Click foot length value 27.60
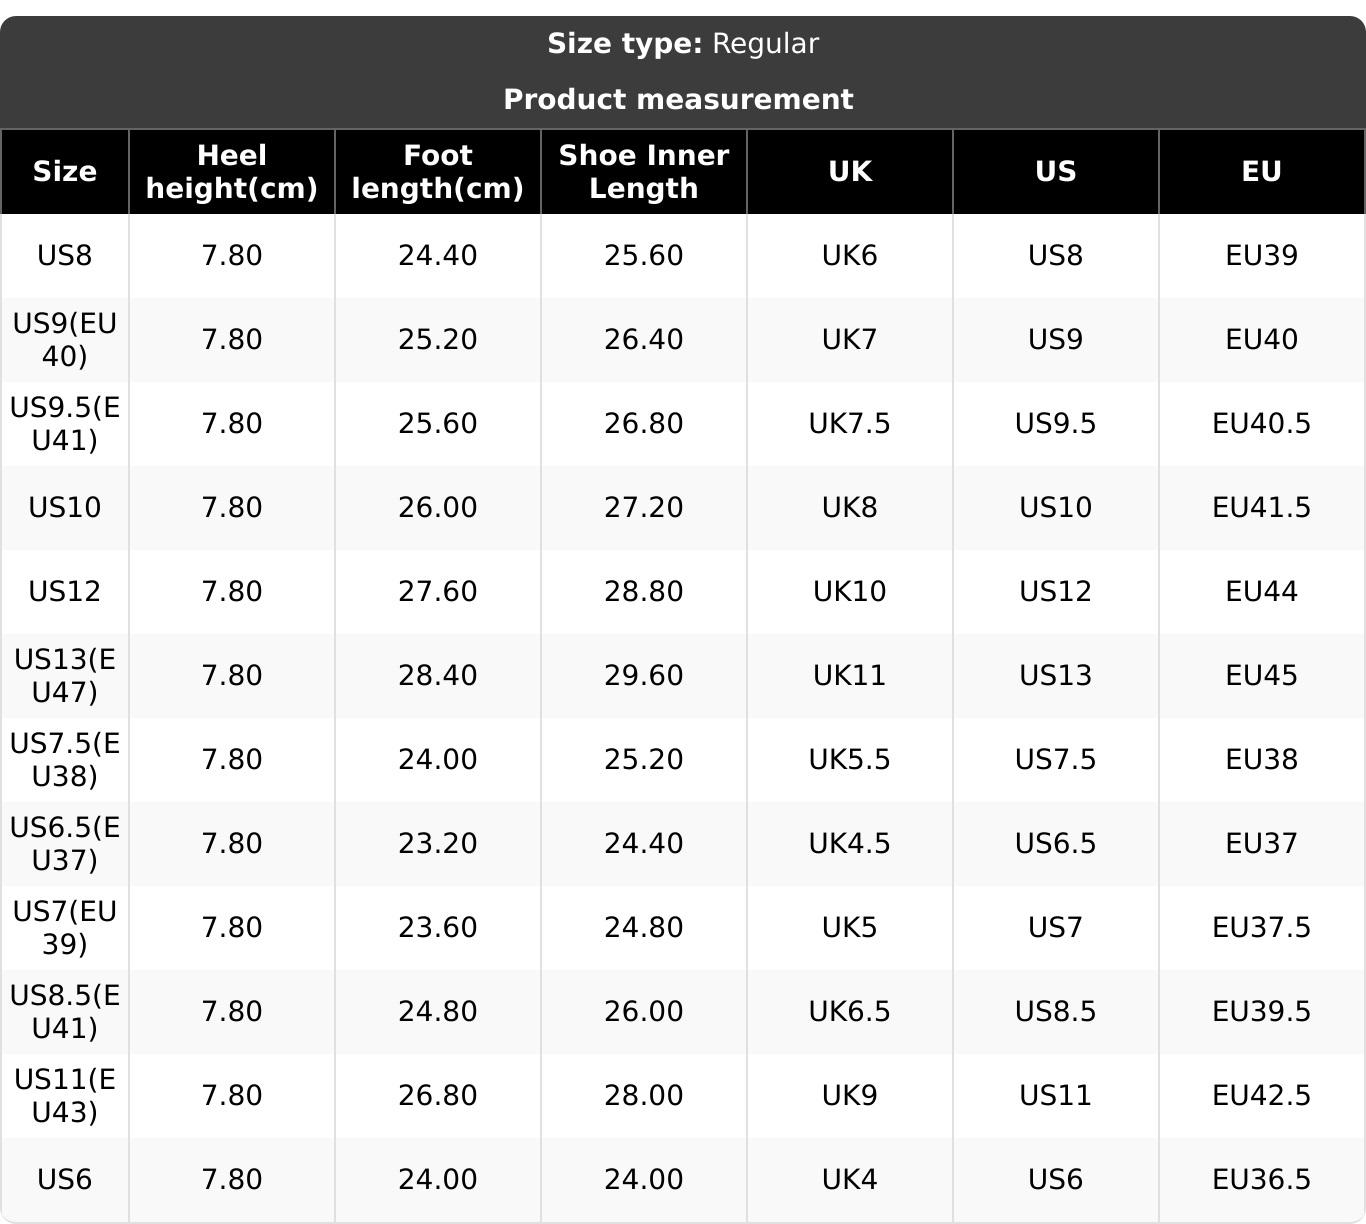The height and width of the screenshot is (1224, 1366). pyautogui.click(x=438, y=591)
